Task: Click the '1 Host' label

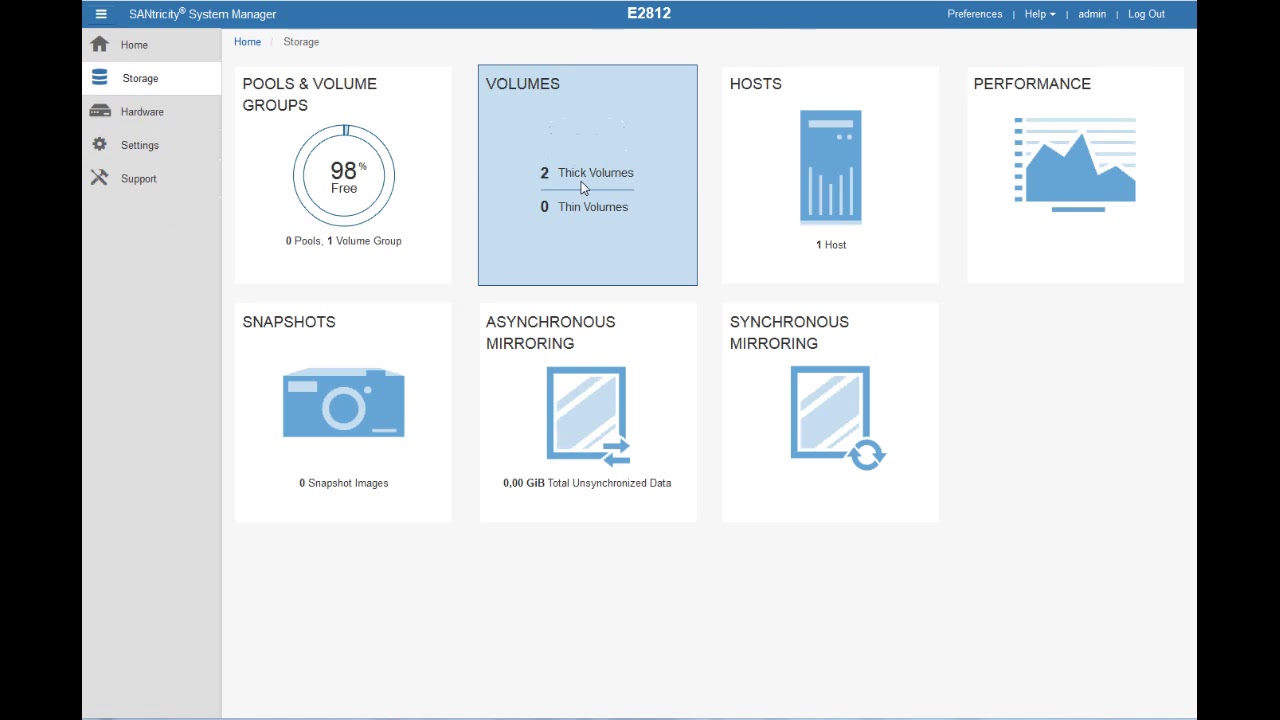Action: click(x=831, y=245)
